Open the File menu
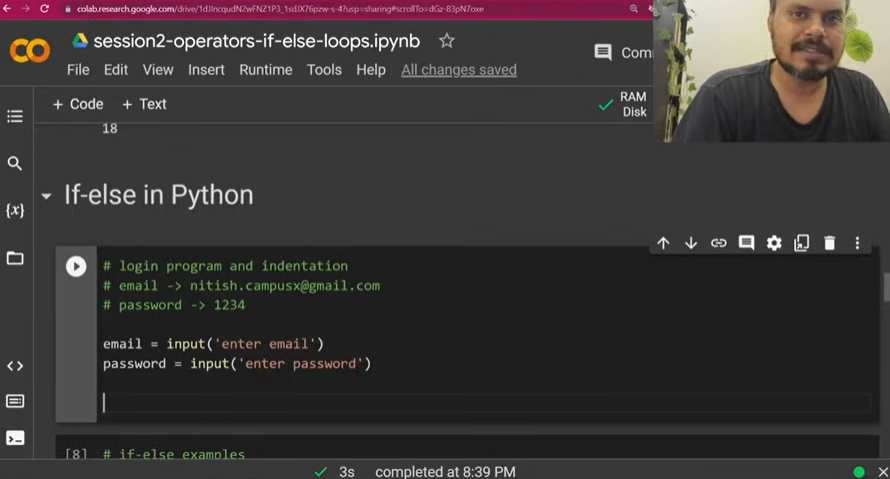The image size is (890, 479). pos(78,70)
